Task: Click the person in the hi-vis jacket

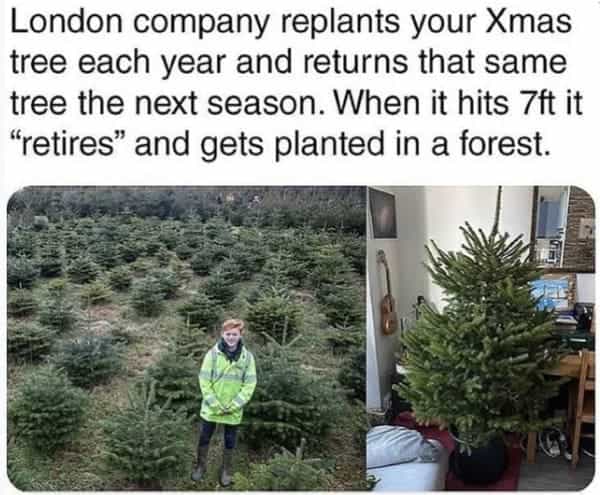Action: 227,400
